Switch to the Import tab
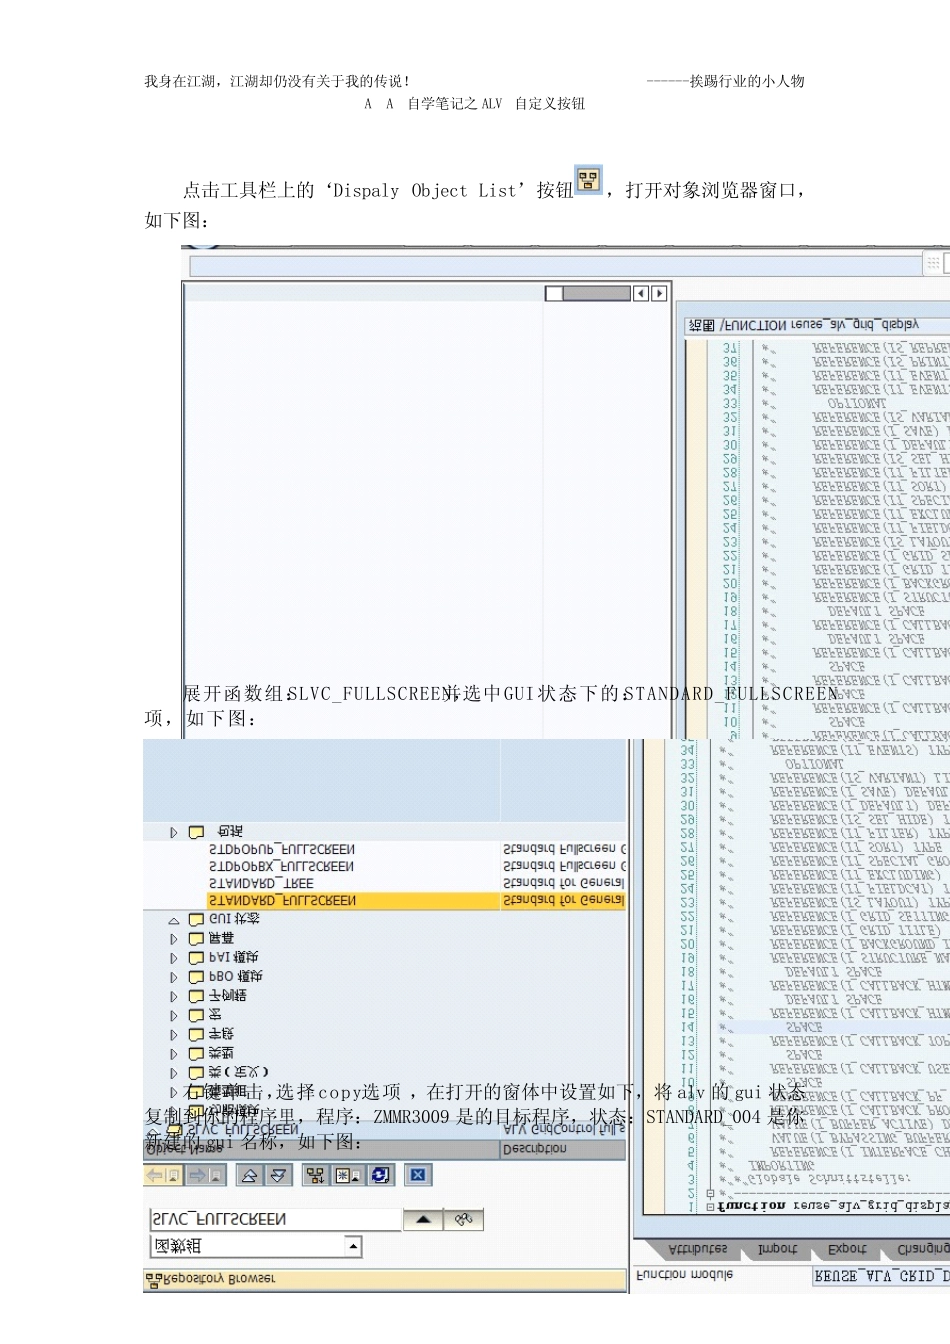 (x=777, y=1249)
